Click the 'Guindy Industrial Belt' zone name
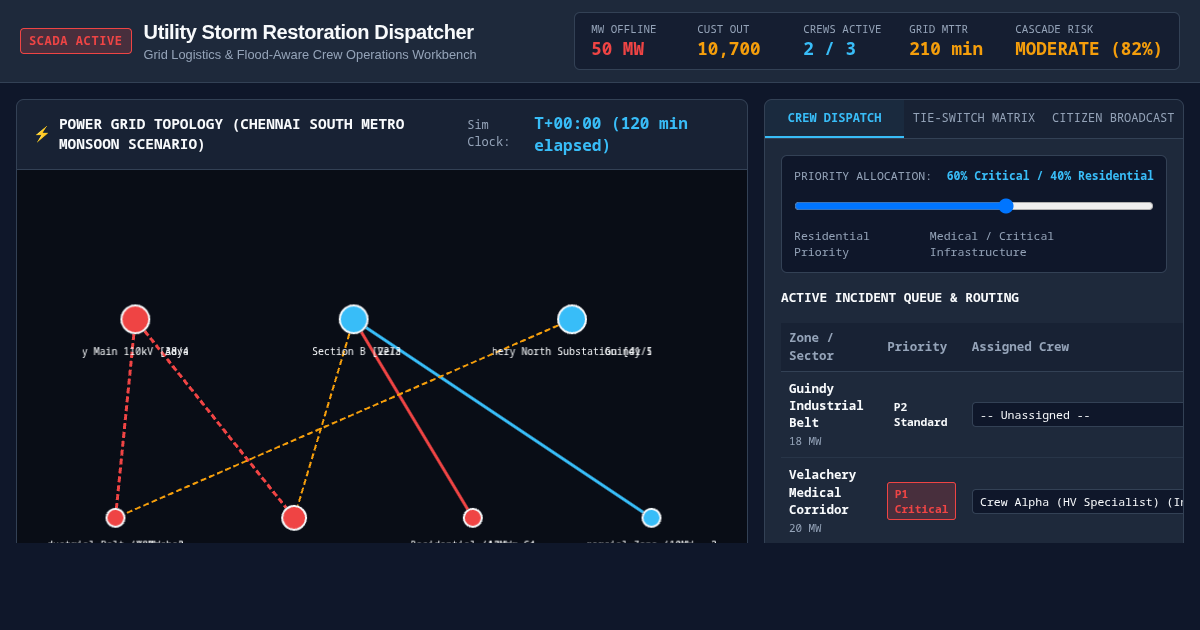The image size is (1200, 630). [826, 405]
